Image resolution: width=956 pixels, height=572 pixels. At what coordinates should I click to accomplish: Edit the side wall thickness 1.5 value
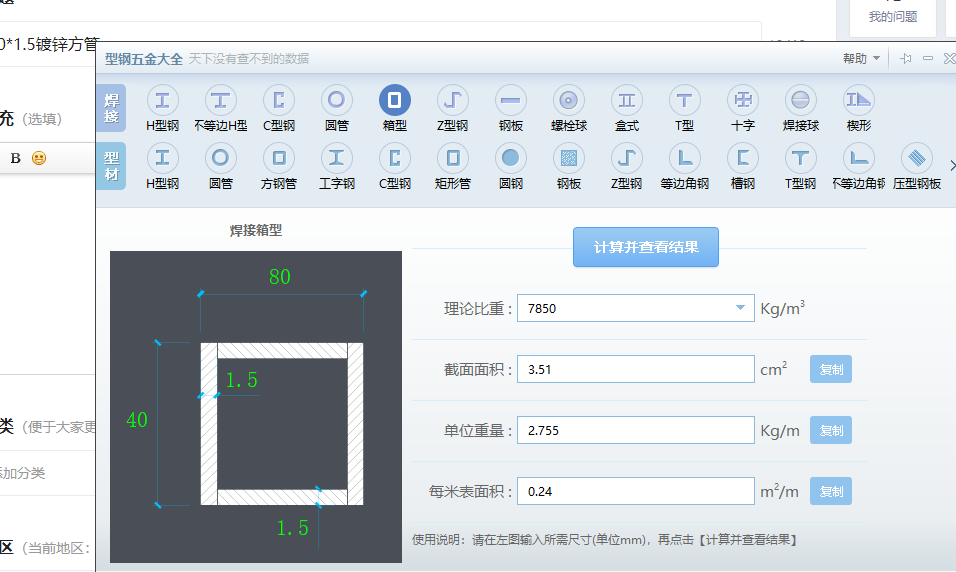pos(241,380)
